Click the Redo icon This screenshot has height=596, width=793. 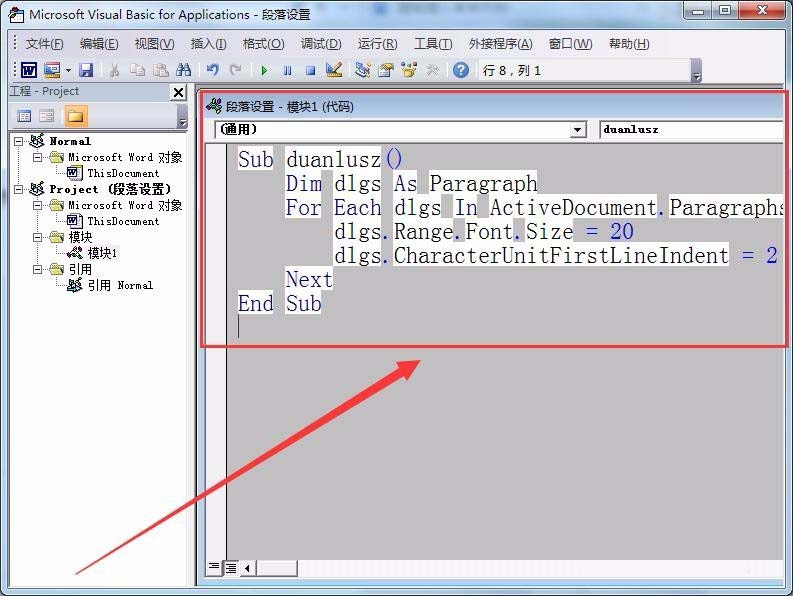[235, 70]
